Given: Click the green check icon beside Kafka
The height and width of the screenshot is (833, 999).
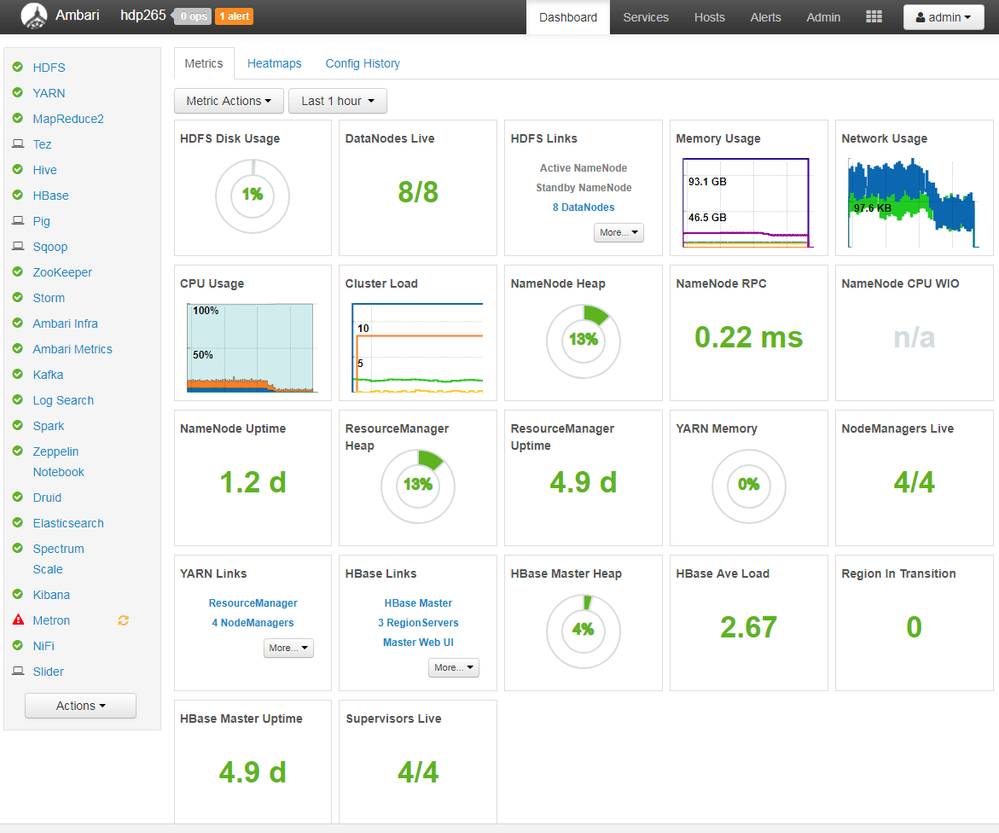Looking at the screenshot, I should click(16, 374).
